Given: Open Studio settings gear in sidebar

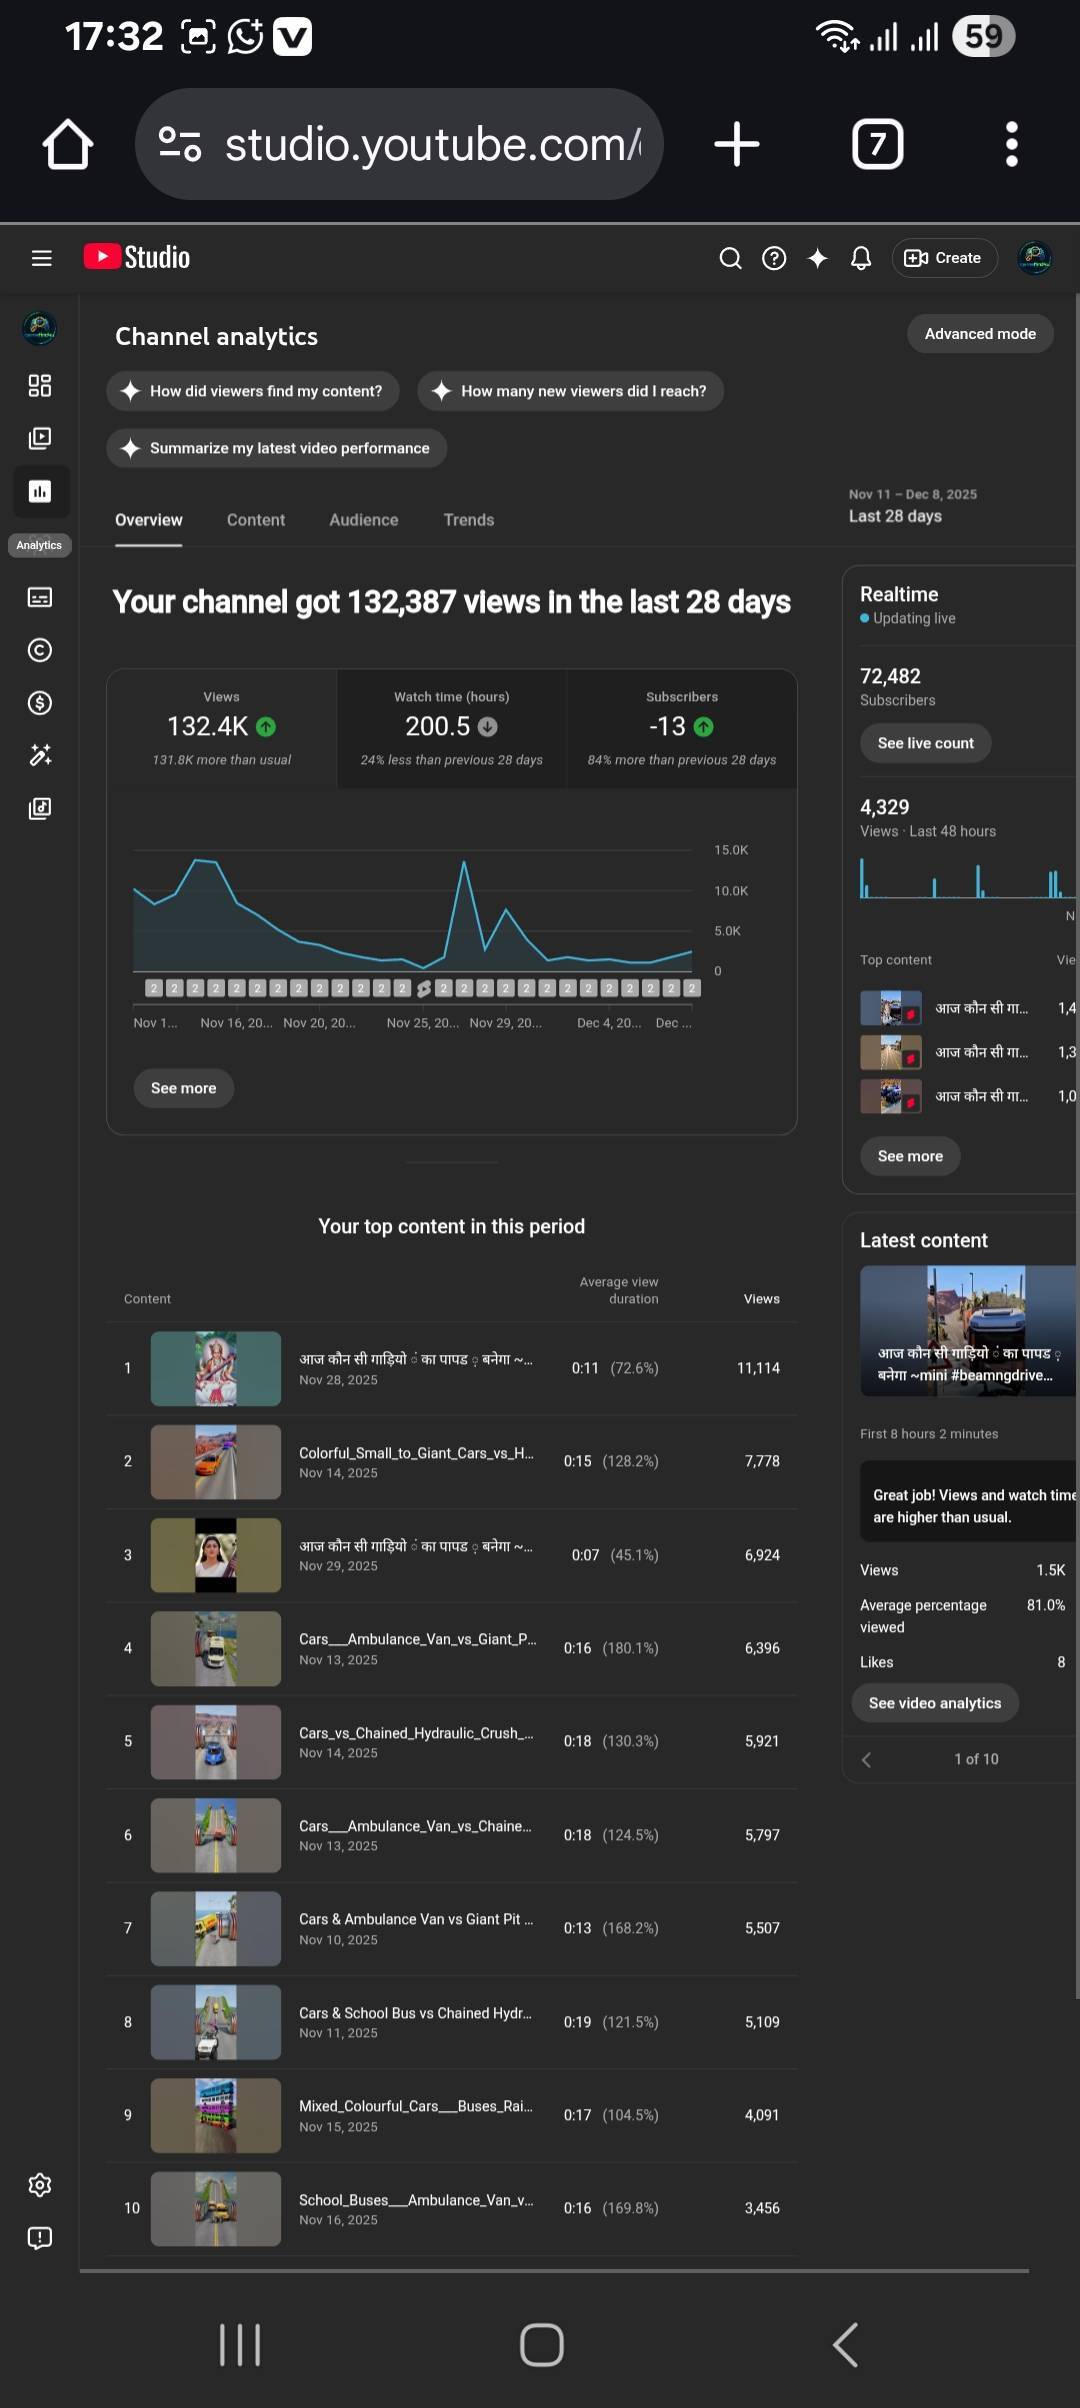Looking at the screenshot, I should (x=40, y=2185).
